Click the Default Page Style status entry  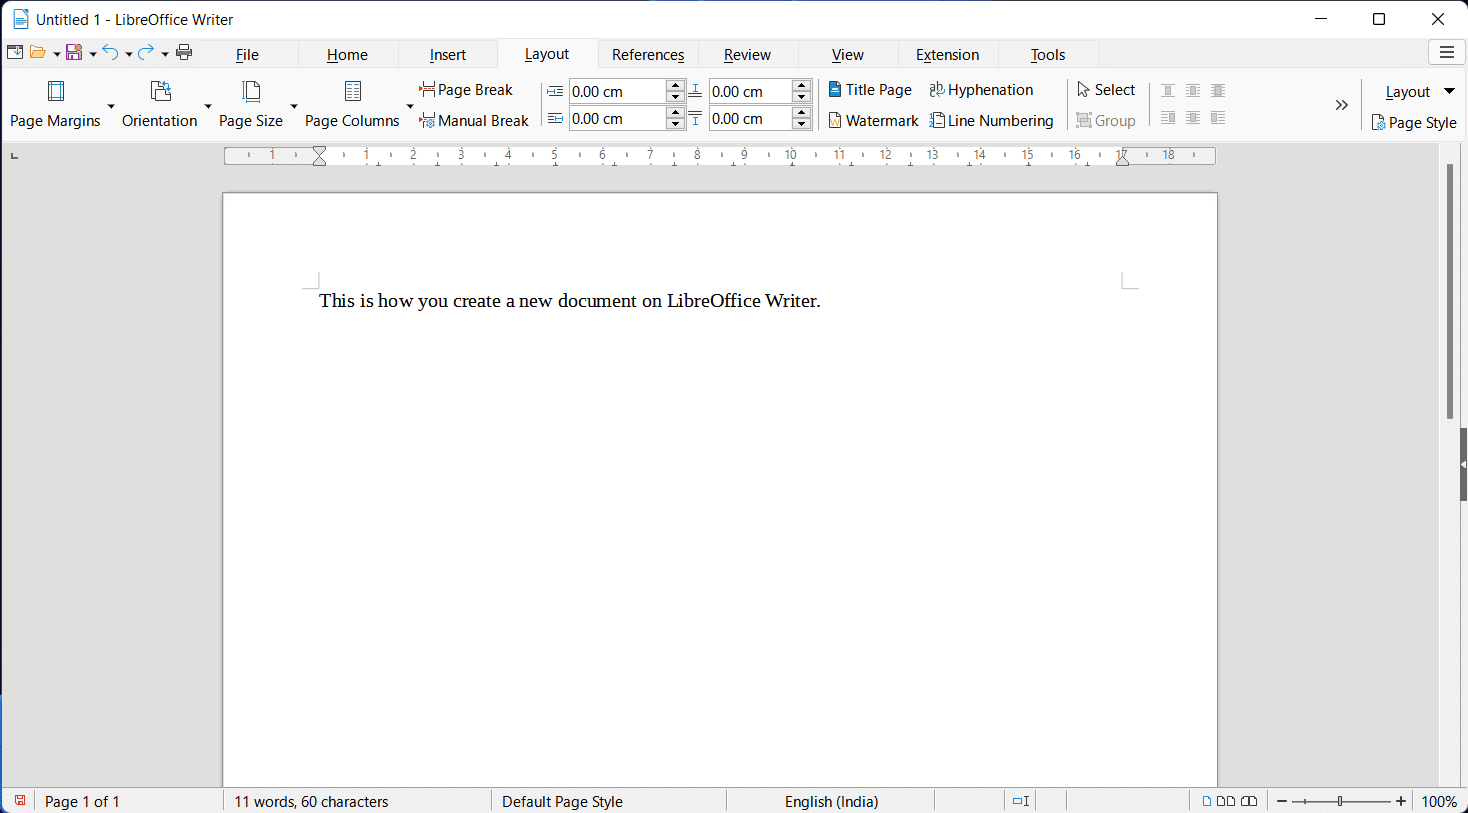(x=562, y=801)
